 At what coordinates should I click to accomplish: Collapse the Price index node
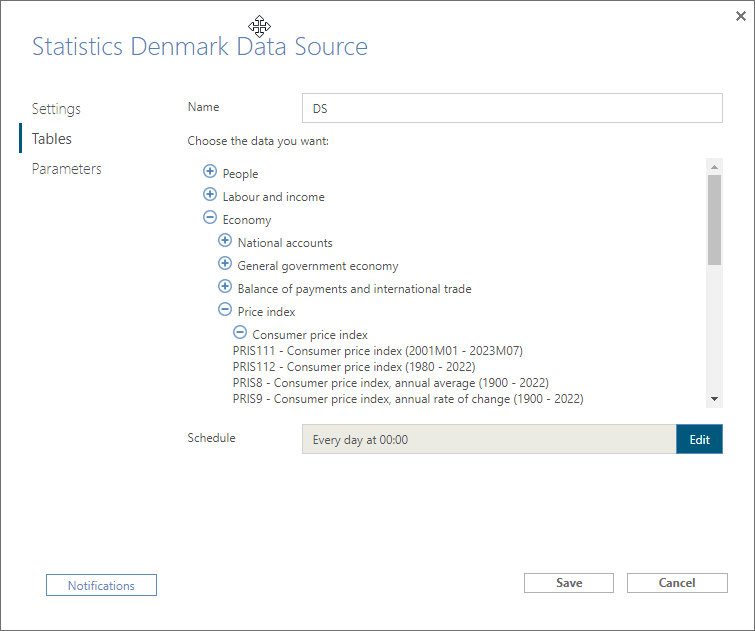pyautogui.click(x=225, y=309)
